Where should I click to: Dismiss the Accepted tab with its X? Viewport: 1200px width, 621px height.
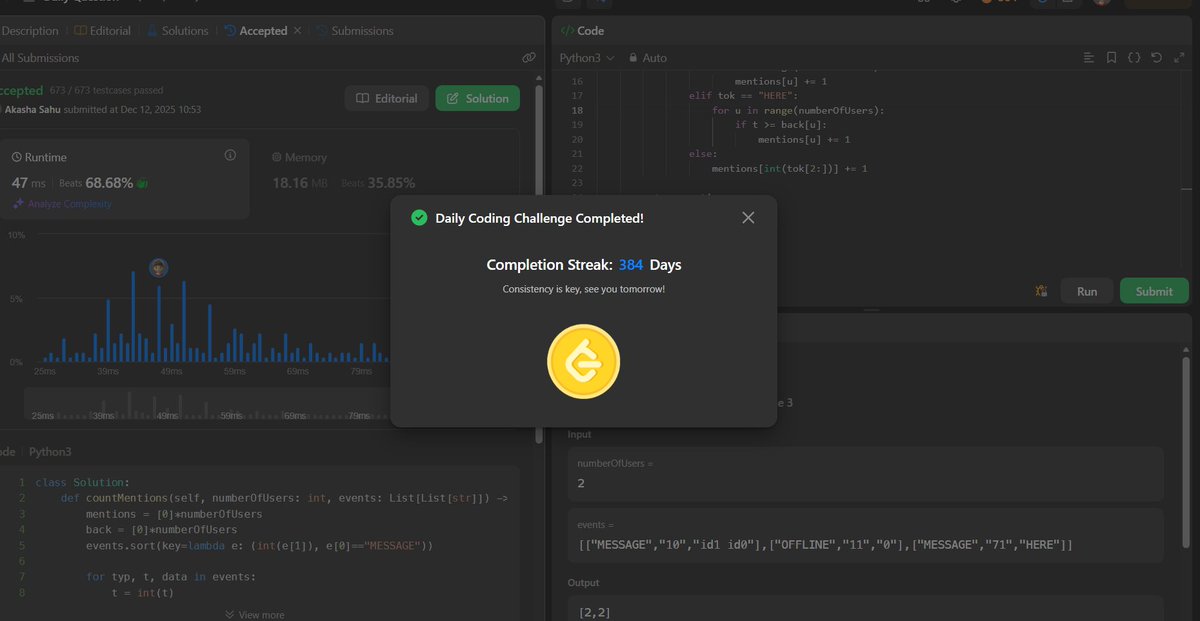click(x=297, y=30)
